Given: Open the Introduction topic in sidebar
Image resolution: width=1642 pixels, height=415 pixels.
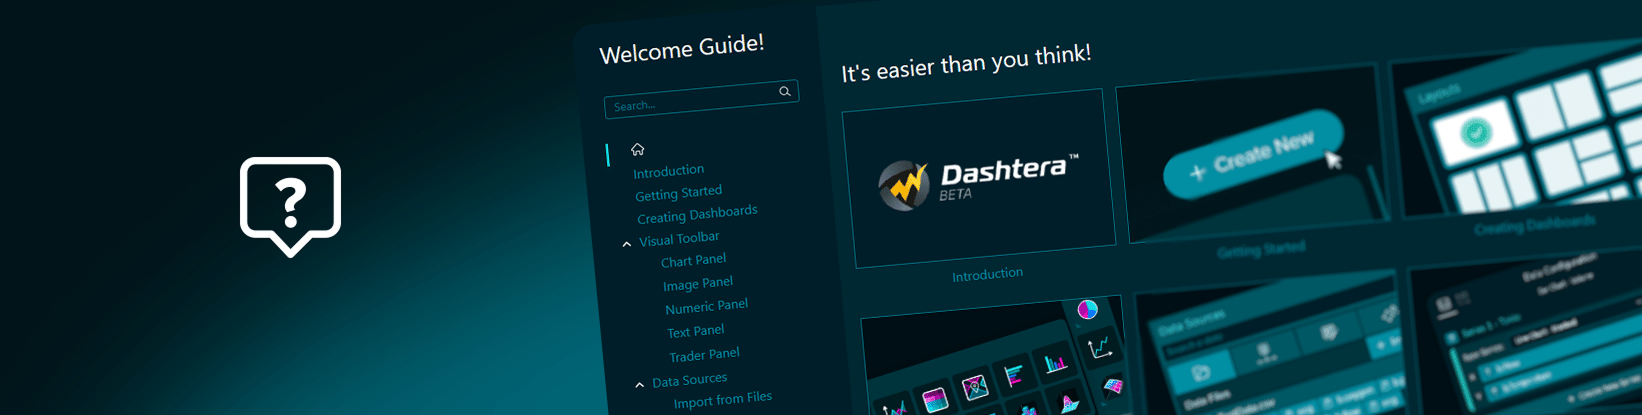Looking at the screenshot, I should coord(668,171).
